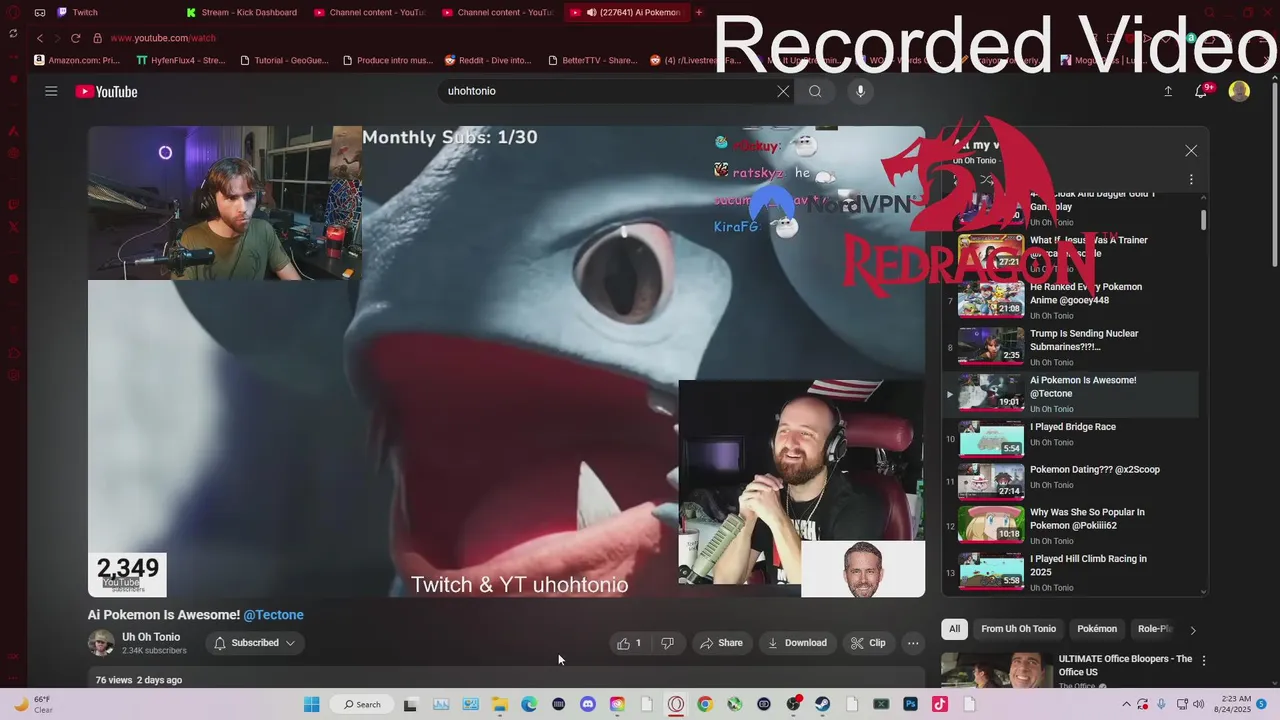Open the @Tectone mention link

tap(273, 615)
